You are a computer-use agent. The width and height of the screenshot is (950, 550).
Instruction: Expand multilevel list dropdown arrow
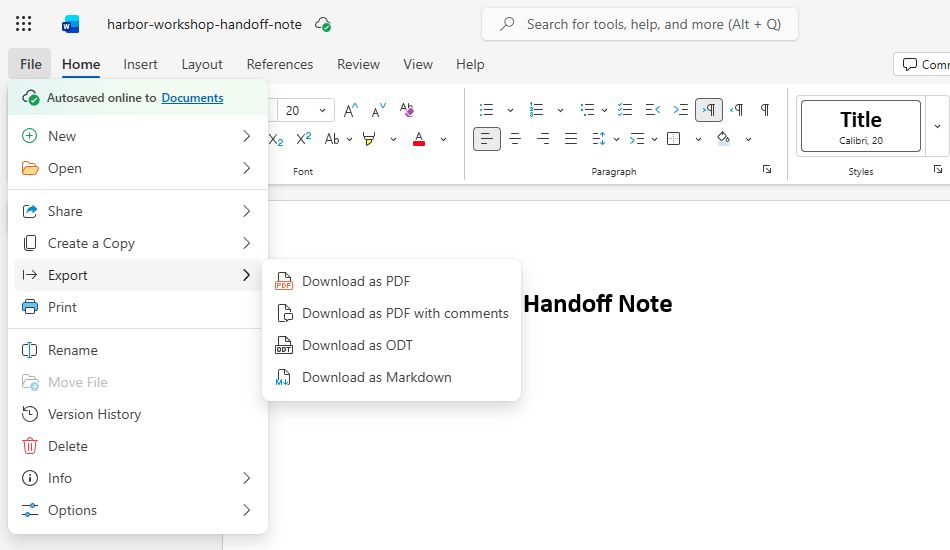click(604, 110)
